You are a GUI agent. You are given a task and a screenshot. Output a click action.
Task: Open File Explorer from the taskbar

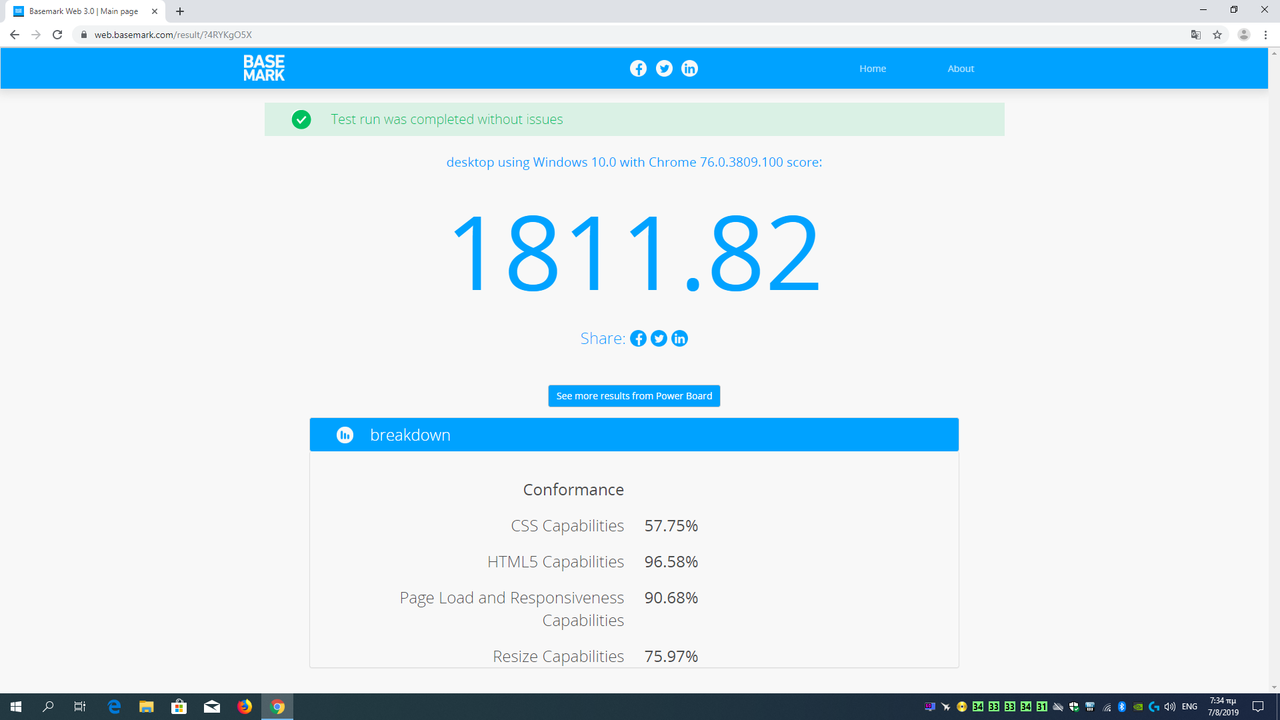(x=146, y=707)
